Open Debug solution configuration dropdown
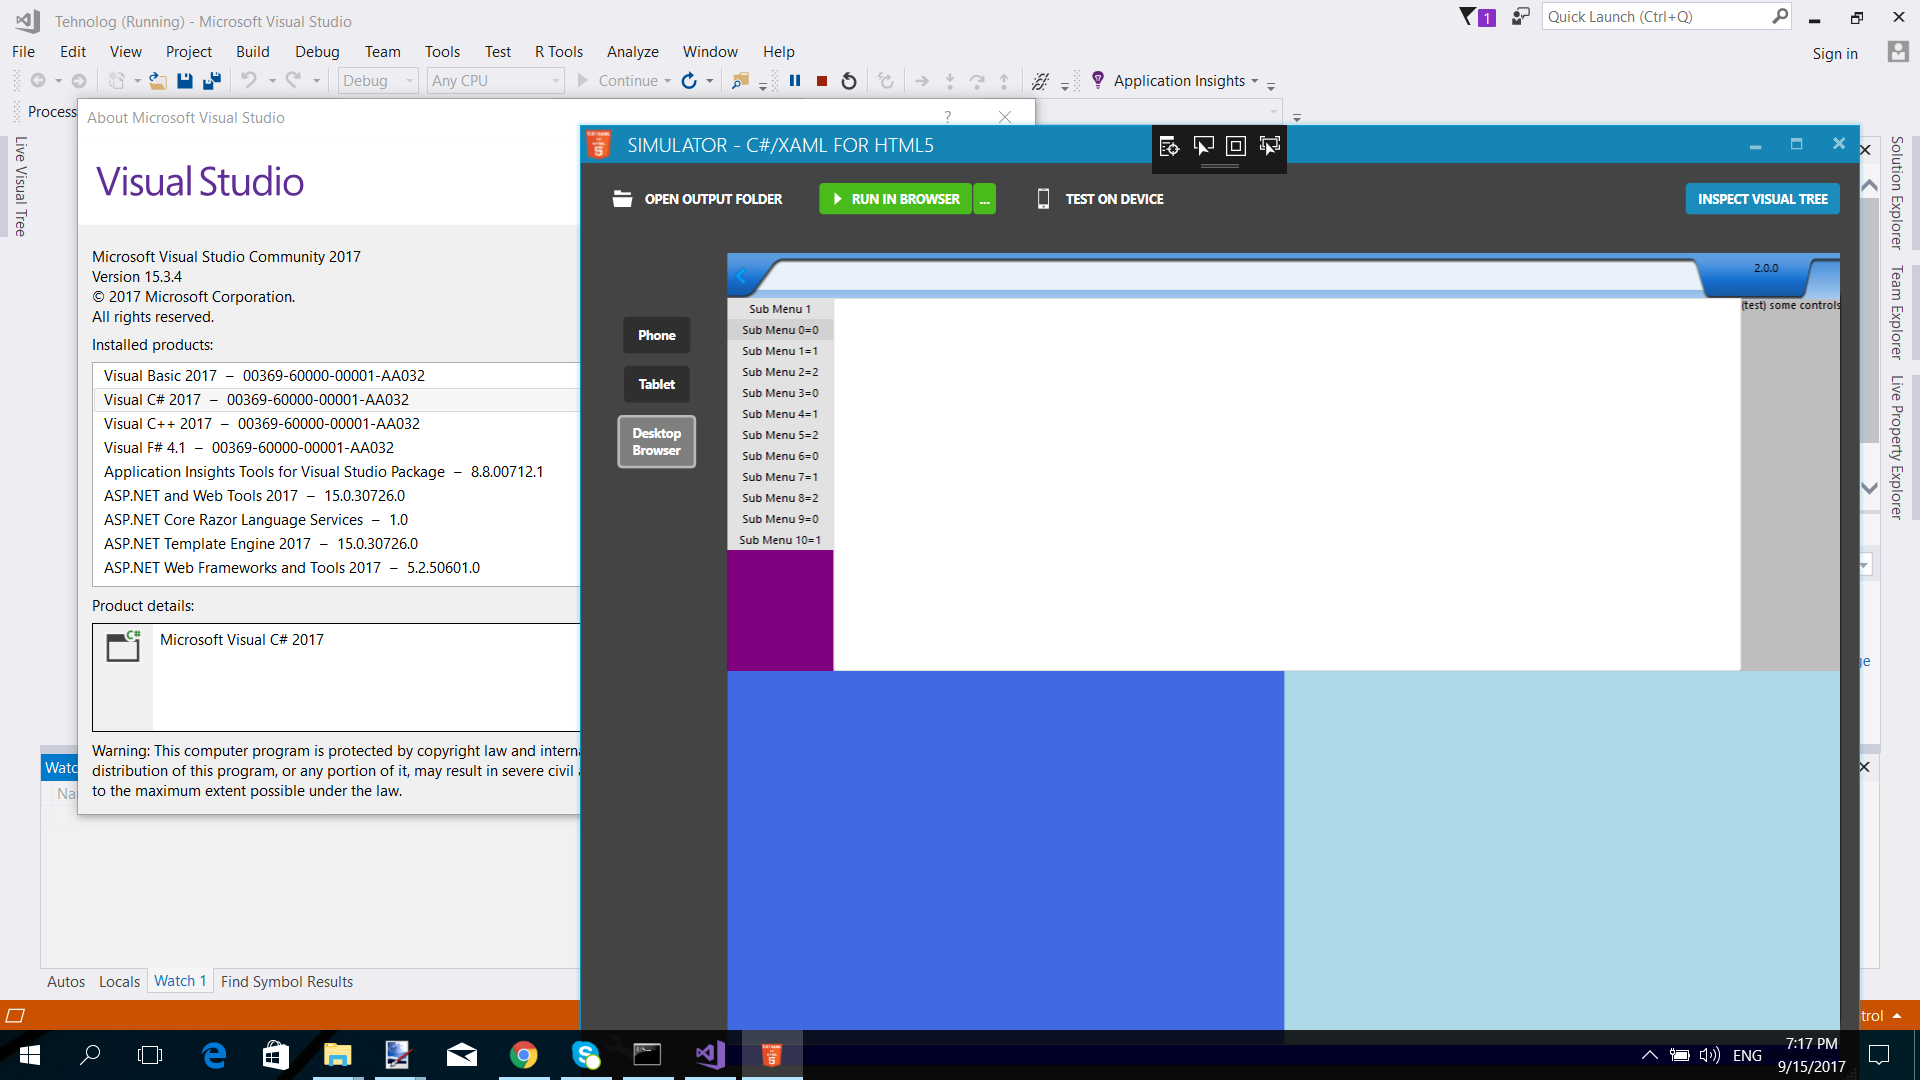 click(x=378, y=81)
